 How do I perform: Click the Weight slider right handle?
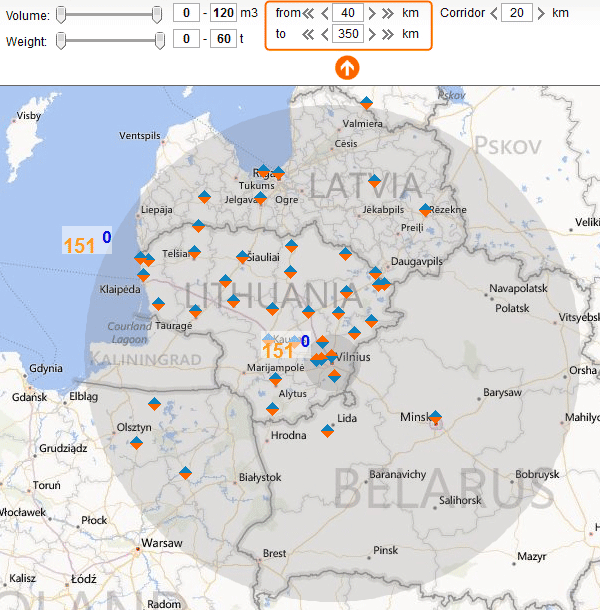160,40
